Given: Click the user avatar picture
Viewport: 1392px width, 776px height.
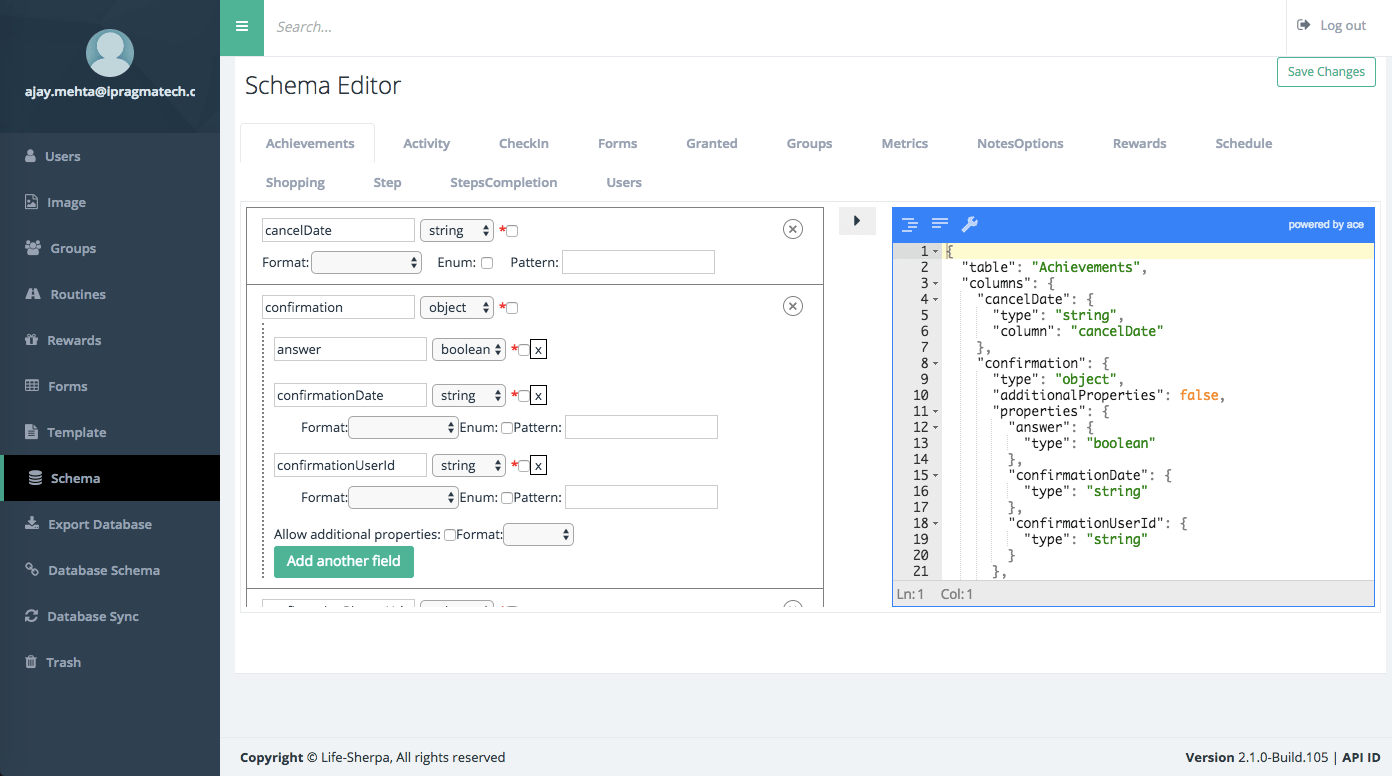Looking at the screenshot, I should click(110, 53).
